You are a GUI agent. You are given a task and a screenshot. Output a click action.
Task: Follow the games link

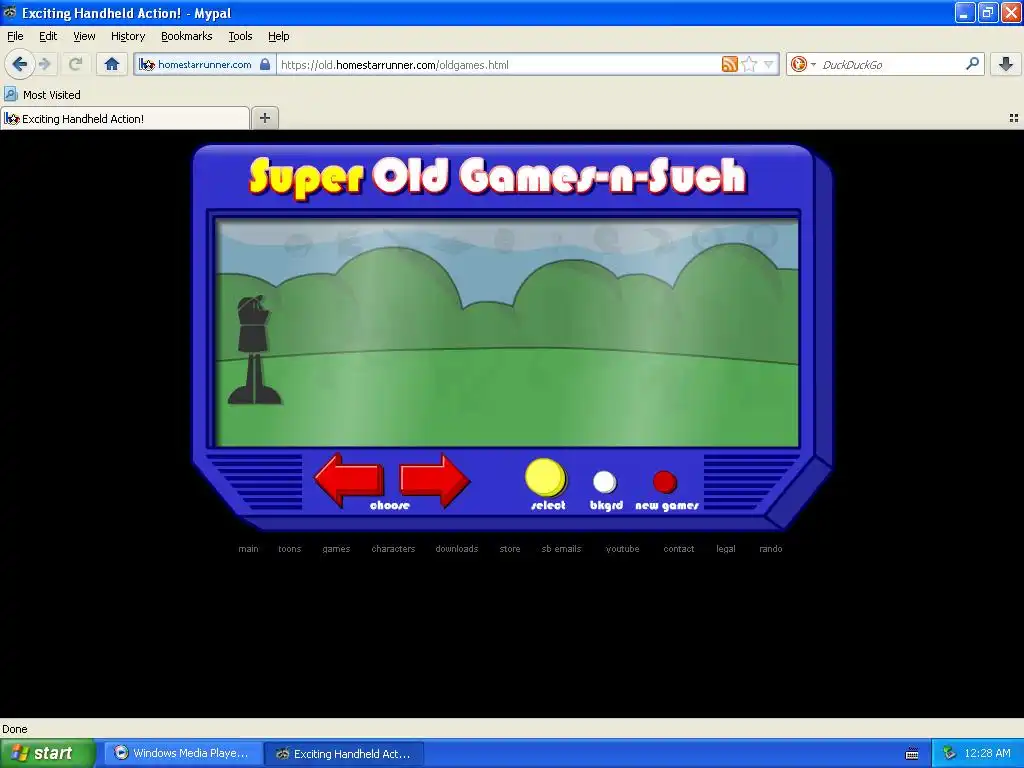coord(336,549)
